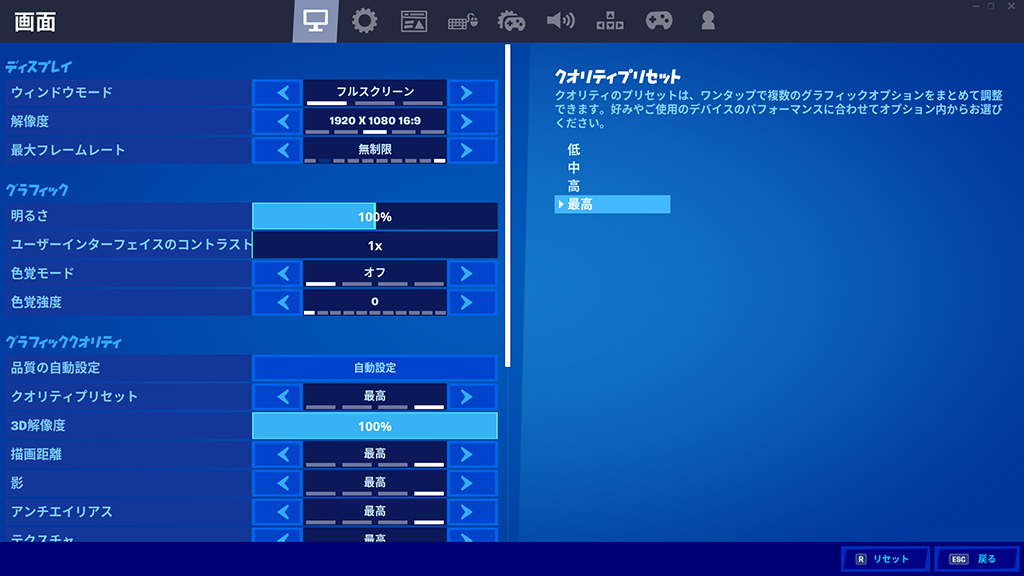Open the game settings gear tab
The width and height of the screenshot is (1024, 576).
[x=364, y=21]
